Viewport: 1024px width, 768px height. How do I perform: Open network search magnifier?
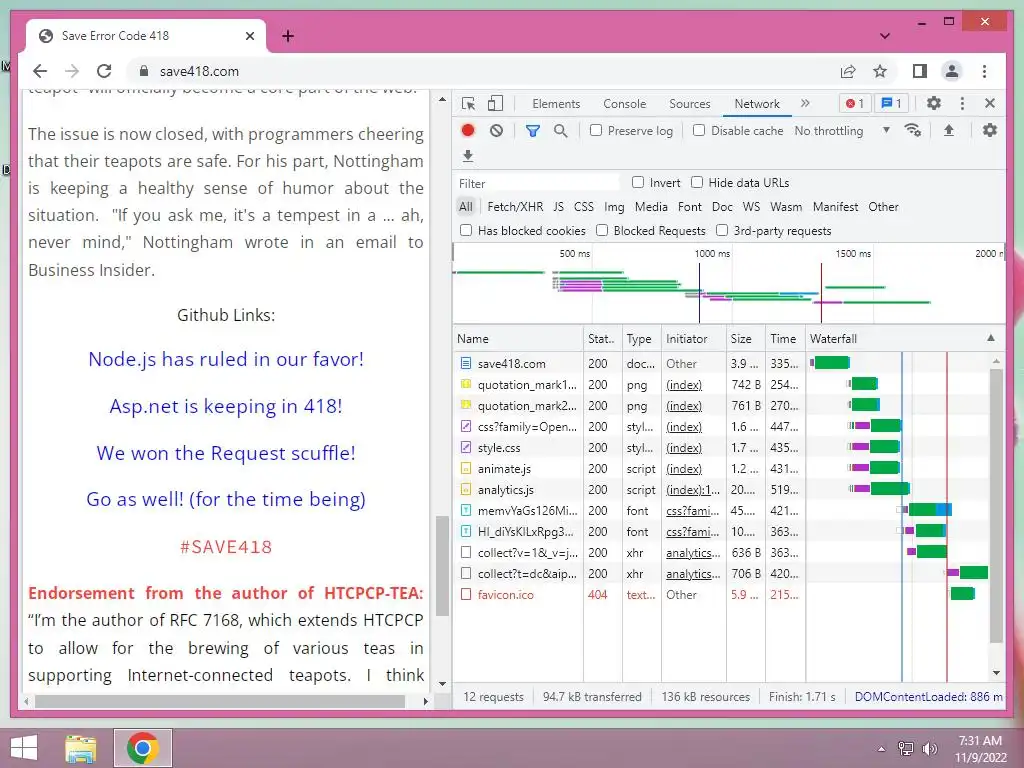click(x=560, y=131)
